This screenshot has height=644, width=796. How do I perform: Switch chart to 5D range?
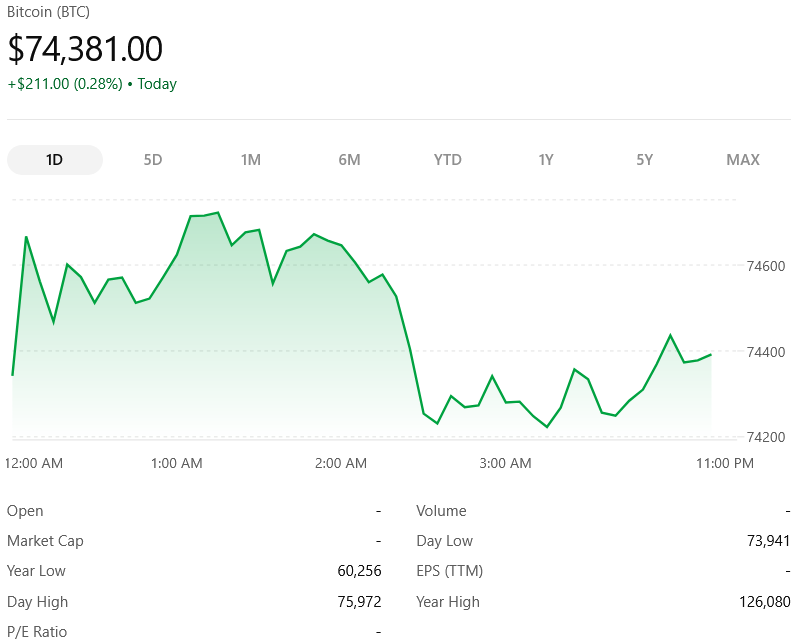[153, 160]
